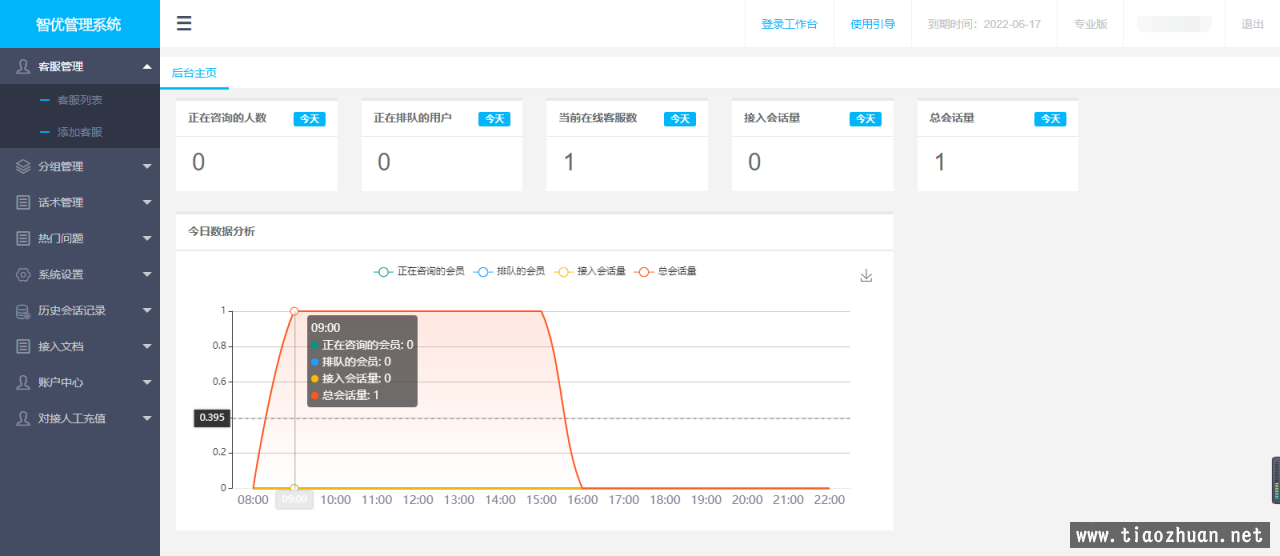
Task: Click the 系统设置 gear icon
Action: click(x=23, y=274)
